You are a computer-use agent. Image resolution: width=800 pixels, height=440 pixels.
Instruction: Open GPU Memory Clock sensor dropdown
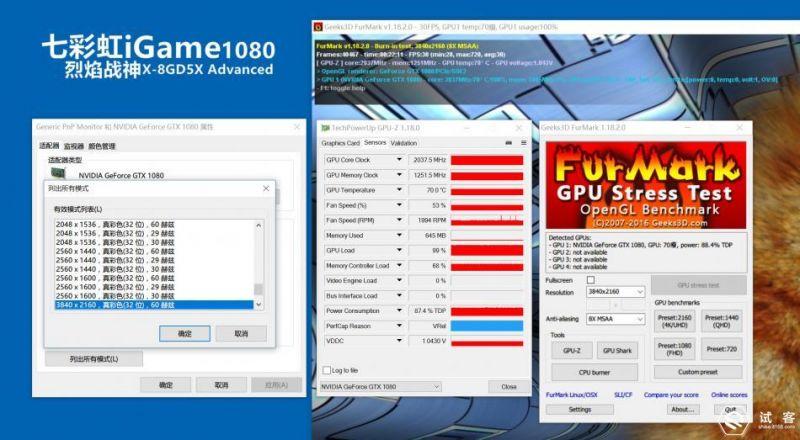tap(399, 175)
